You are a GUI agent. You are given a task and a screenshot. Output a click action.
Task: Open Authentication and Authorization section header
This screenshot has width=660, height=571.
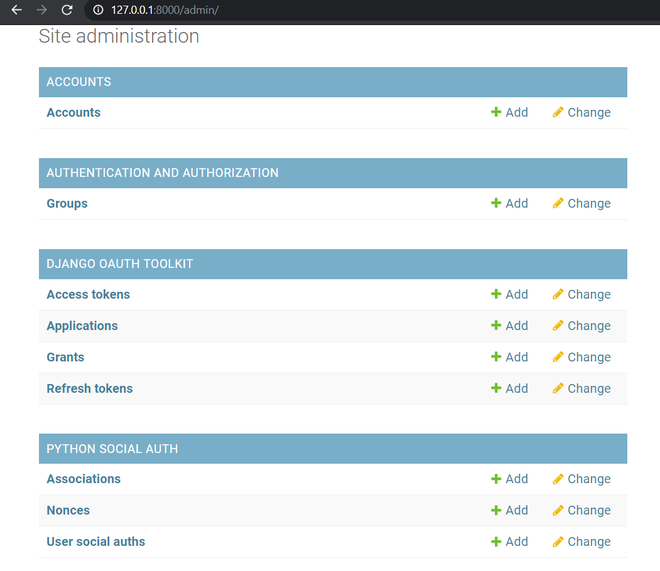162,173
